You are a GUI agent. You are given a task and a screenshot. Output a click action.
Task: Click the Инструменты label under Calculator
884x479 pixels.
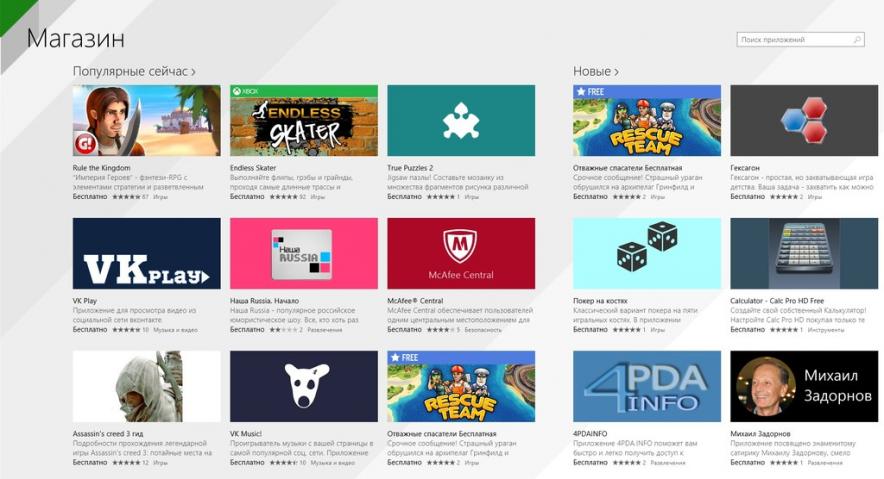point(825,330)
